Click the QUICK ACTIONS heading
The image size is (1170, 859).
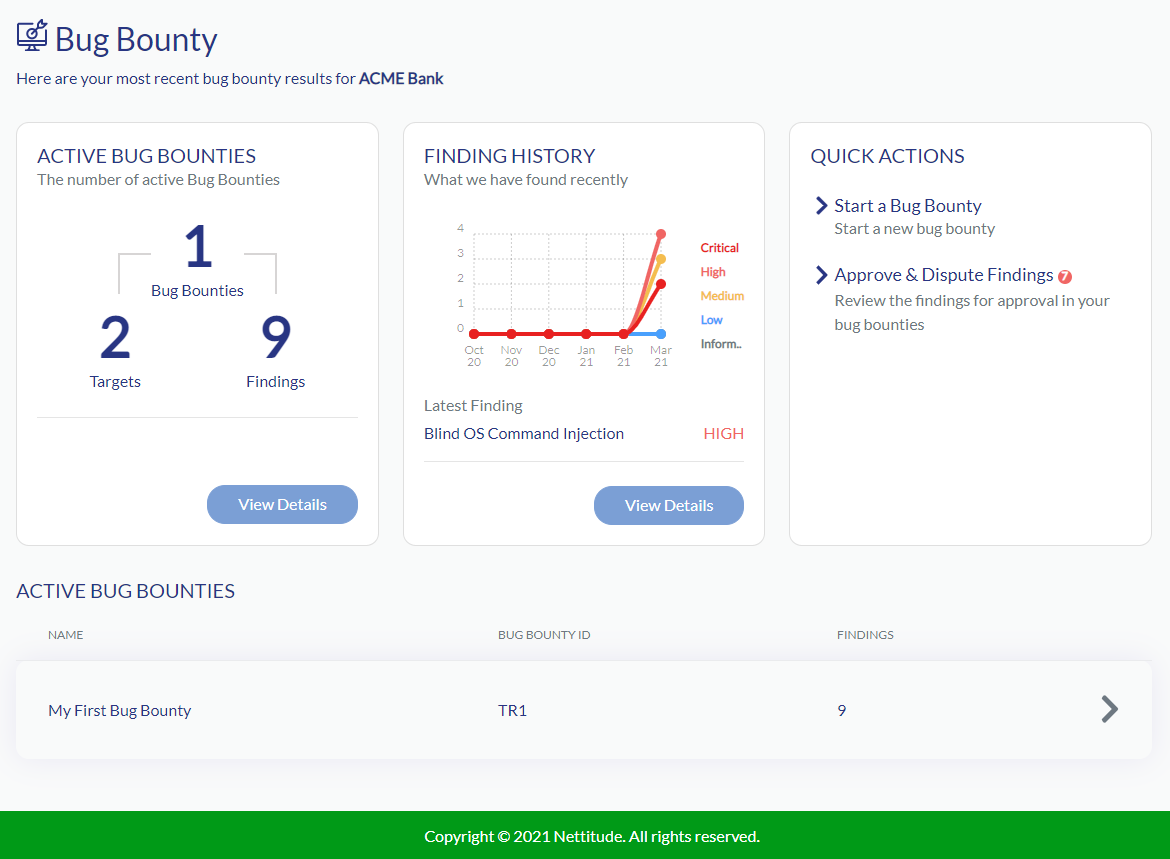click(887, 156)
